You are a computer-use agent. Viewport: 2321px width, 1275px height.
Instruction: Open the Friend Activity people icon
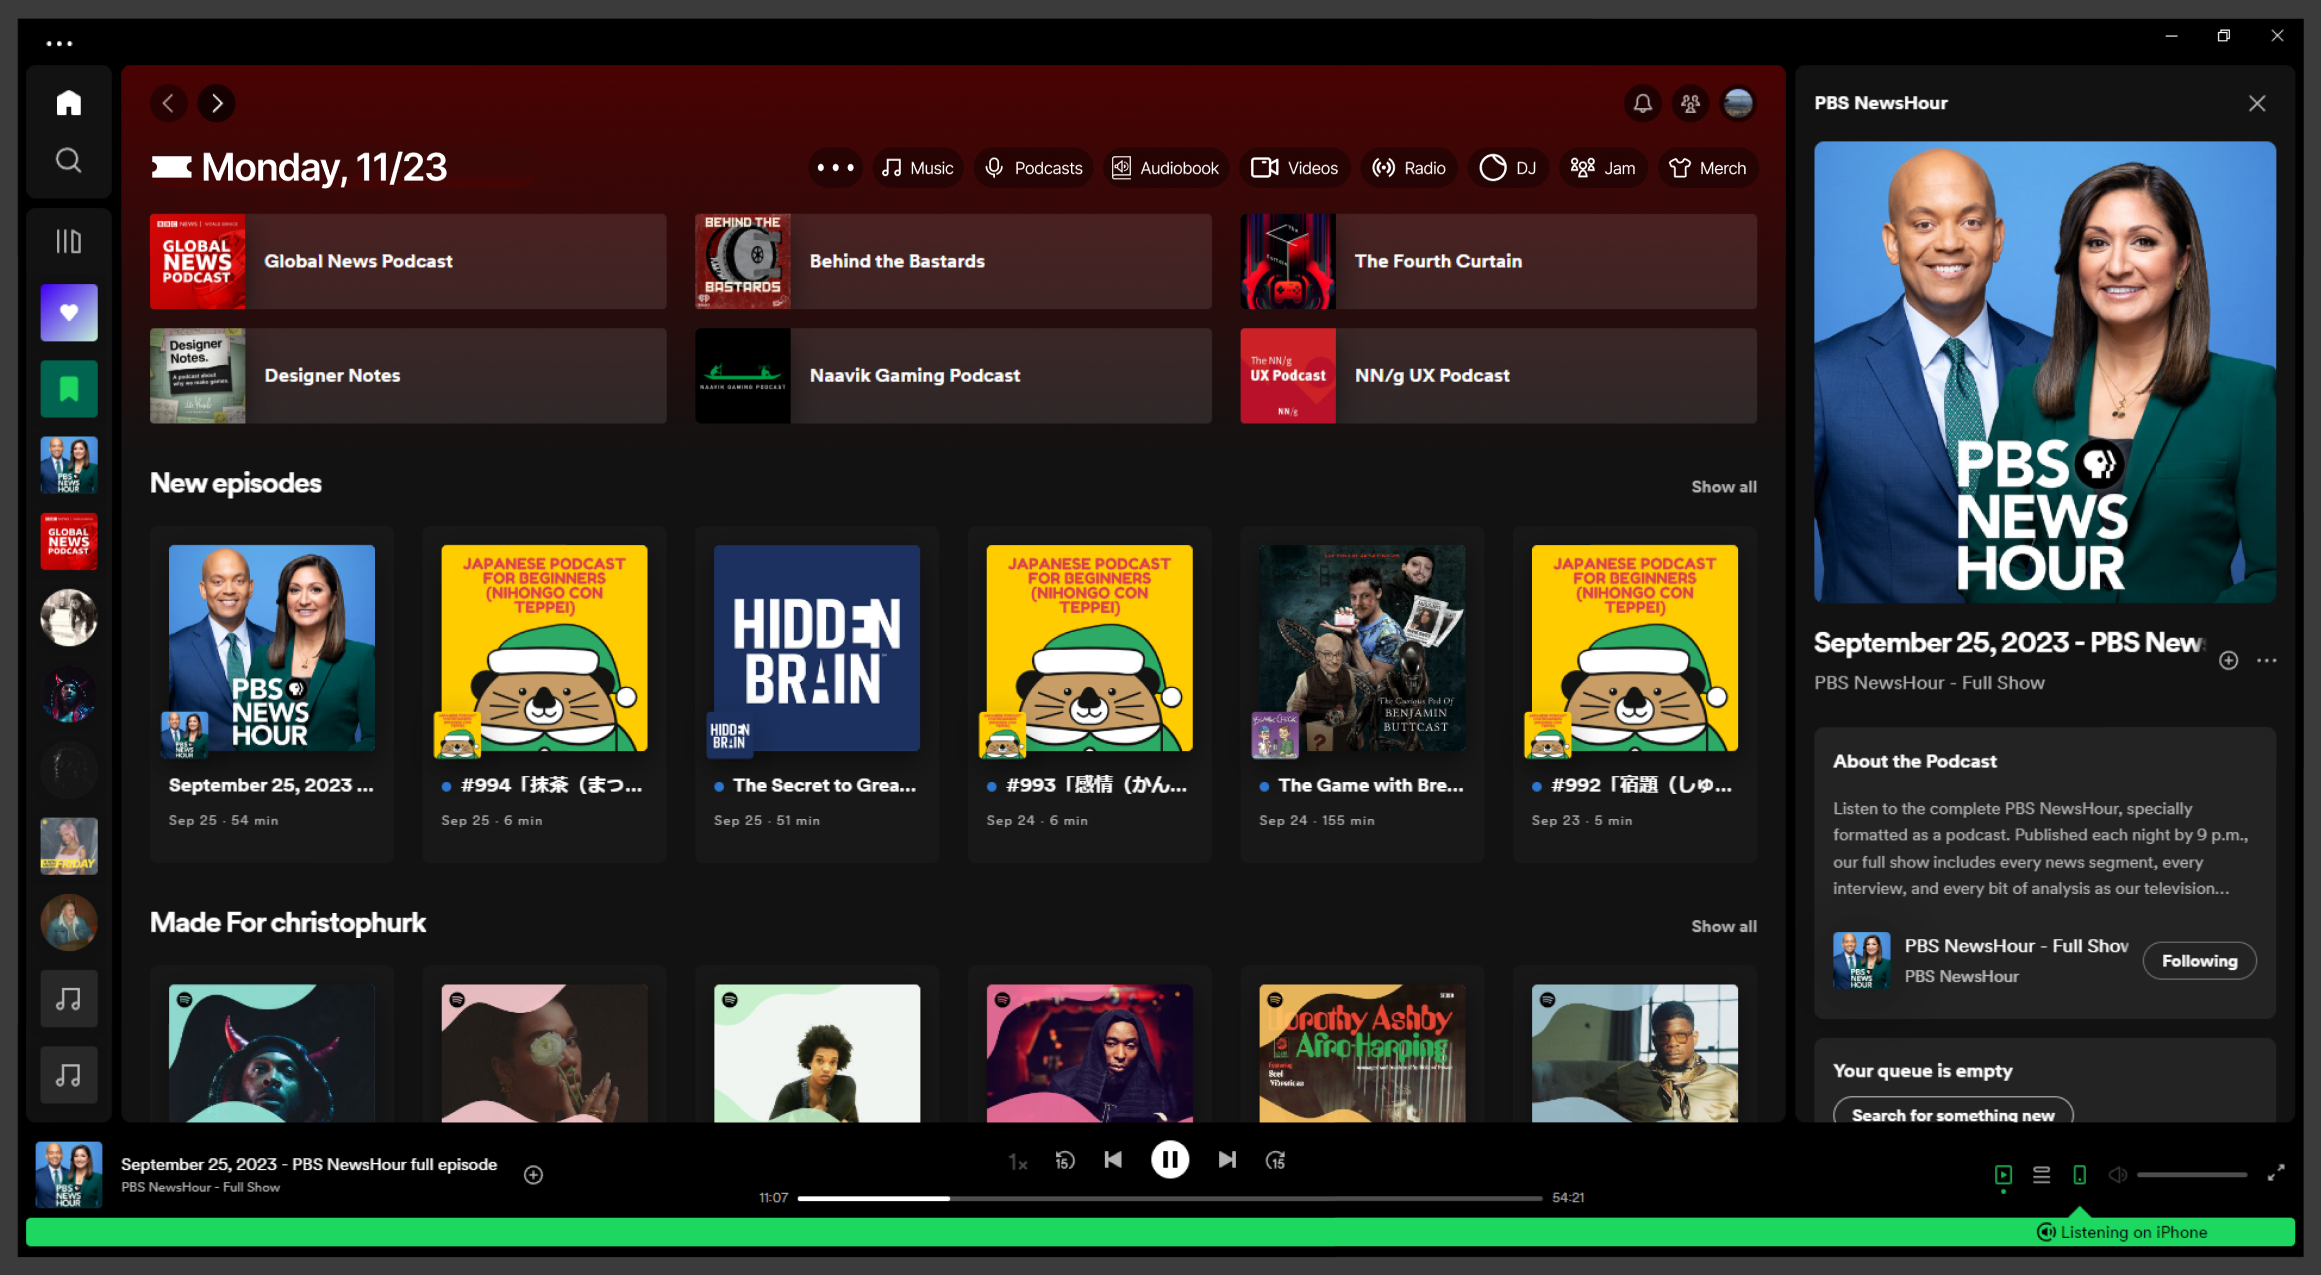(1690, 103)
